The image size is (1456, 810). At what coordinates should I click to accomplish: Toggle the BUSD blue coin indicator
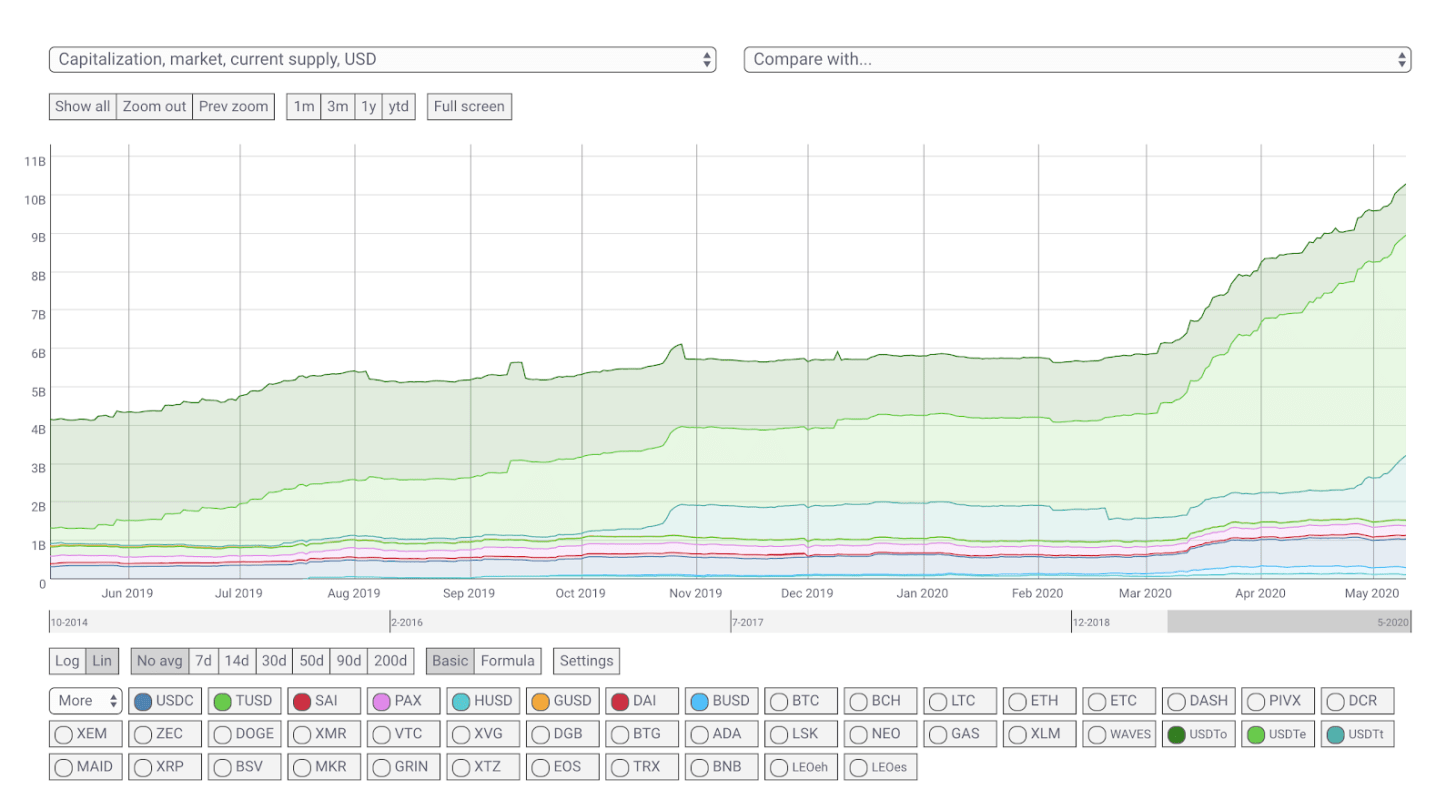coord(700,701)
